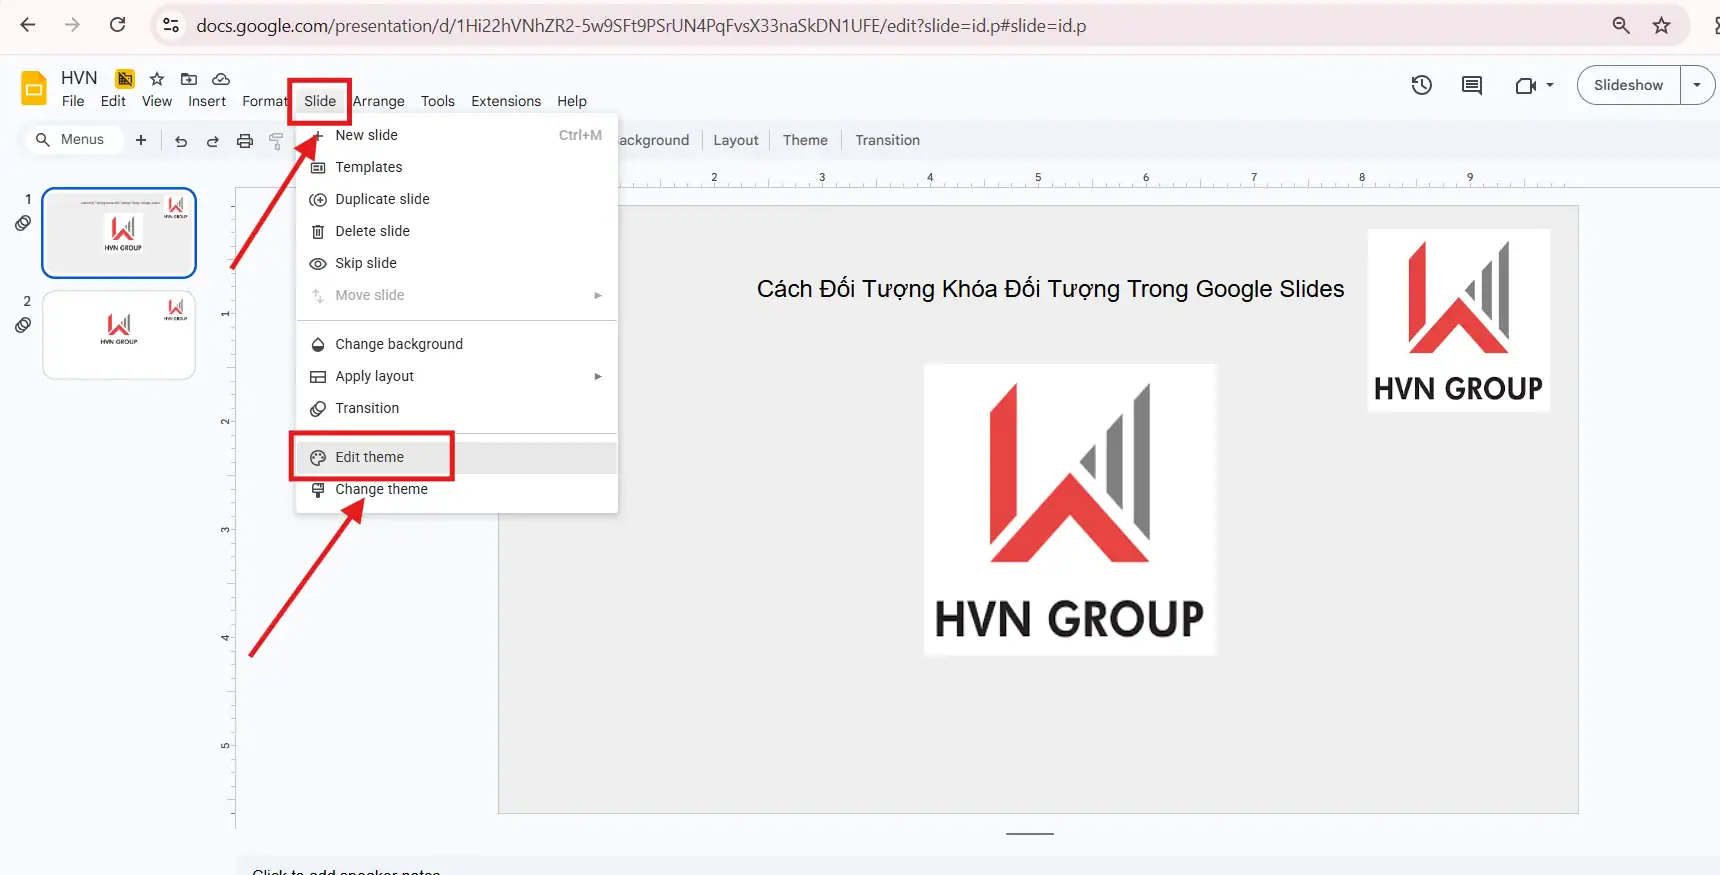Viewport: 1720px width, 875px height.
Task: Click the browser zoom magnifier icon
Action: point(1621,25)
